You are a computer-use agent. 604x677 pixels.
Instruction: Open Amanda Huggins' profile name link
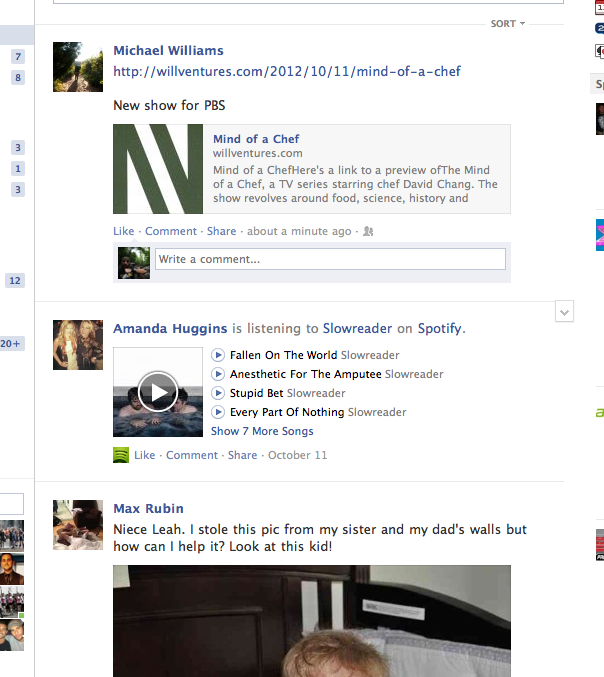(x=170, y=329)
